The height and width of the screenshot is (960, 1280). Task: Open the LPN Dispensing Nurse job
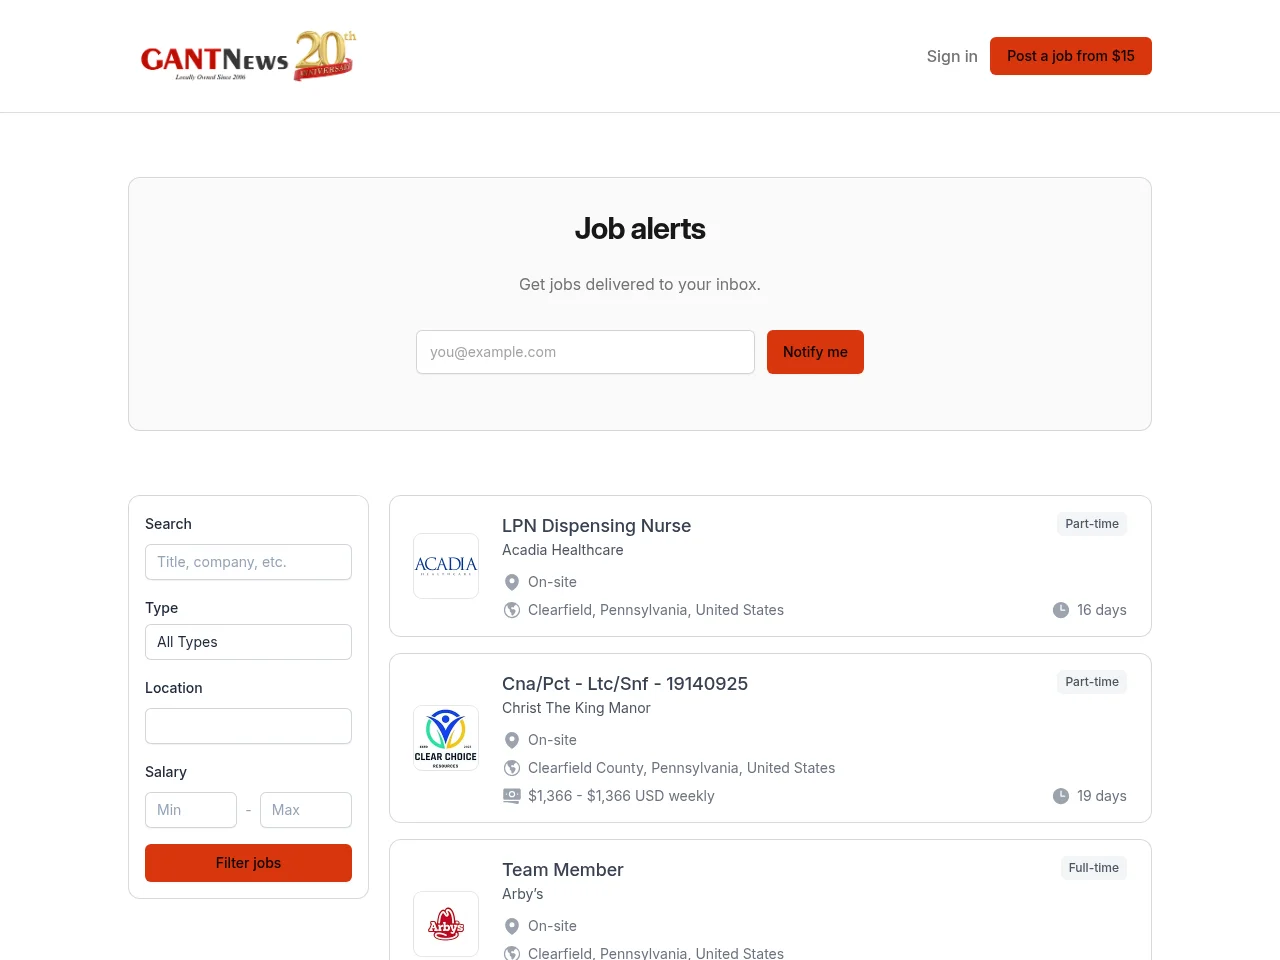point(597,526)
